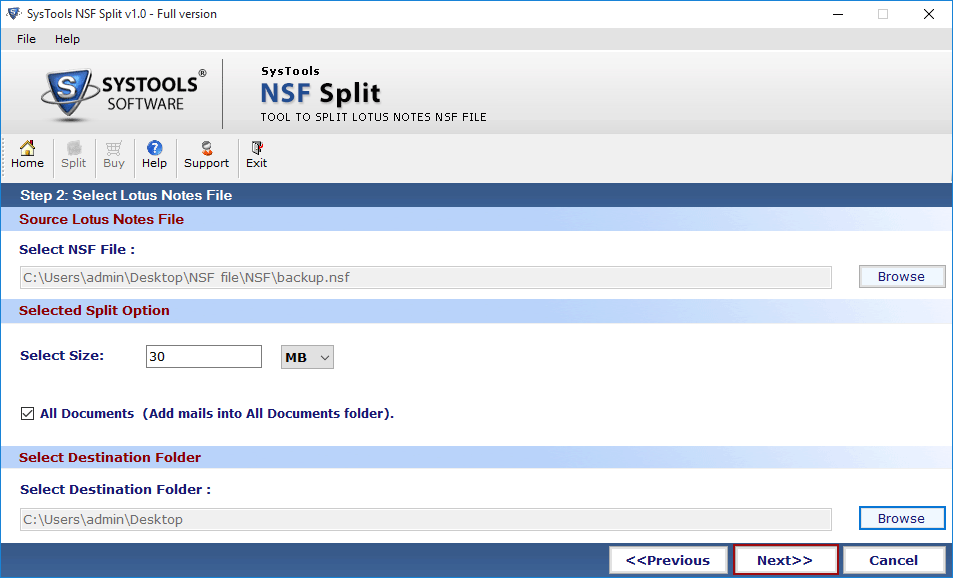Click the window title 'SysTools NSF Split v1.0 - Full version'
This screenshot has height=578, width=953.
pos(122,14)
